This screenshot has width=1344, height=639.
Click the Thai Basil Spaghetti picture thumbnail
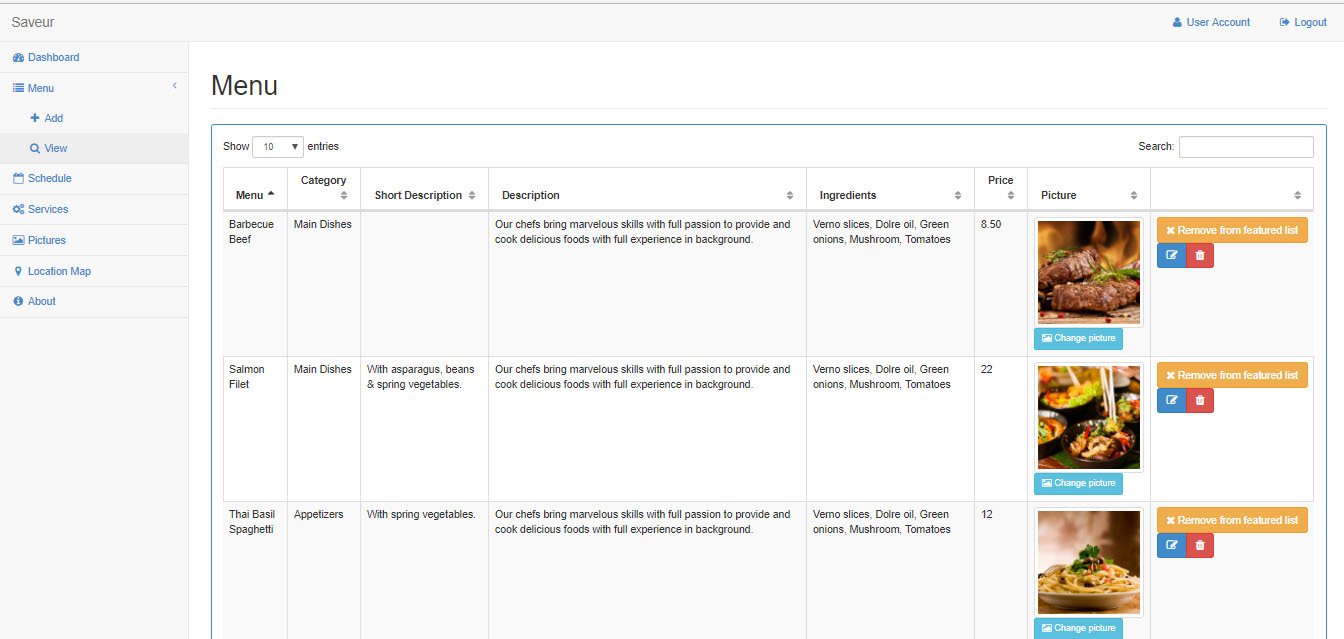tap(1088, 562)
